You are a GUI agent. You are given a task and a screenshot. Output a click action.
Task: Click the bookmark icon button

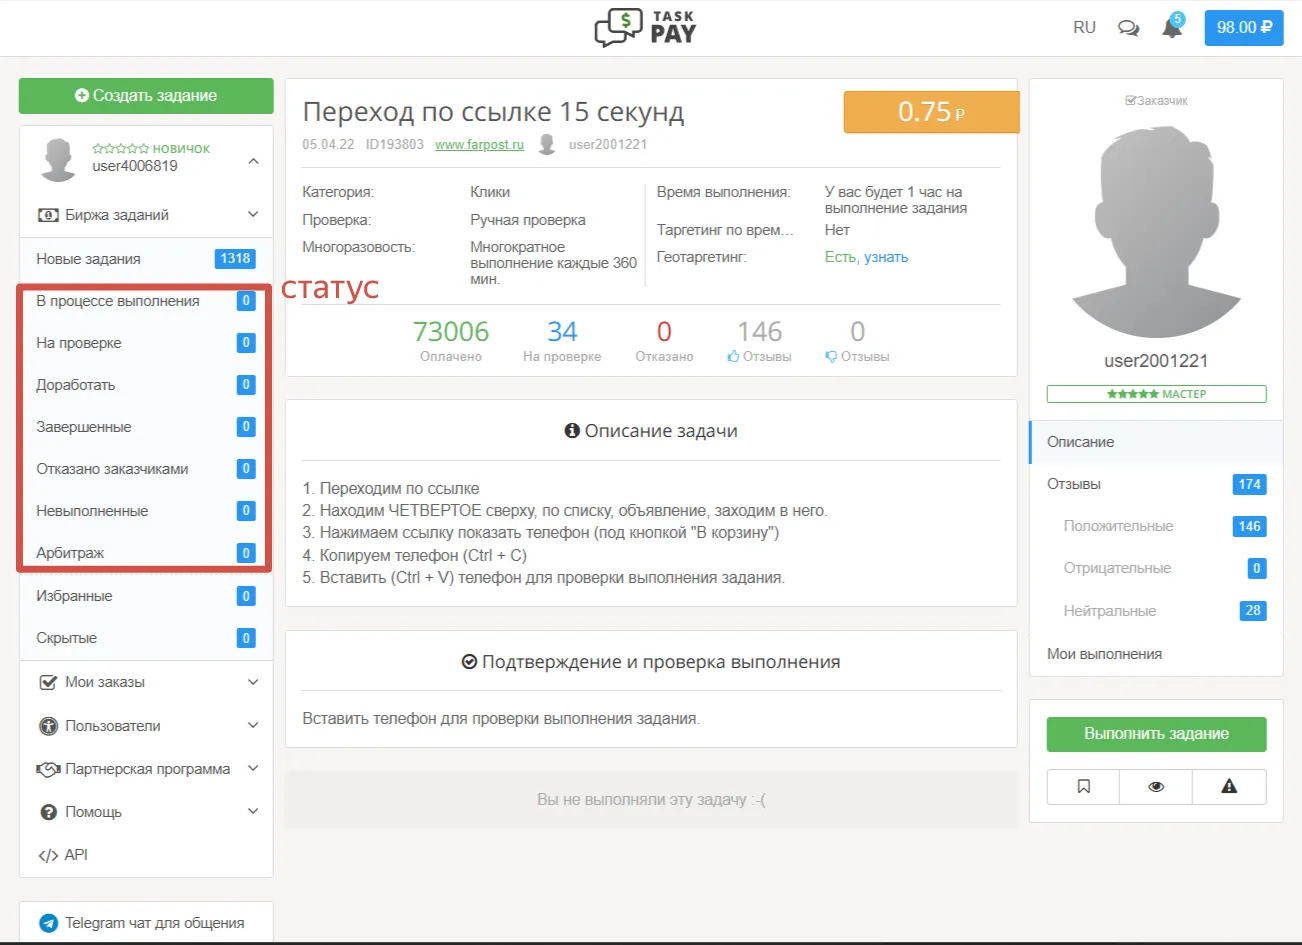coord(1083,787)
